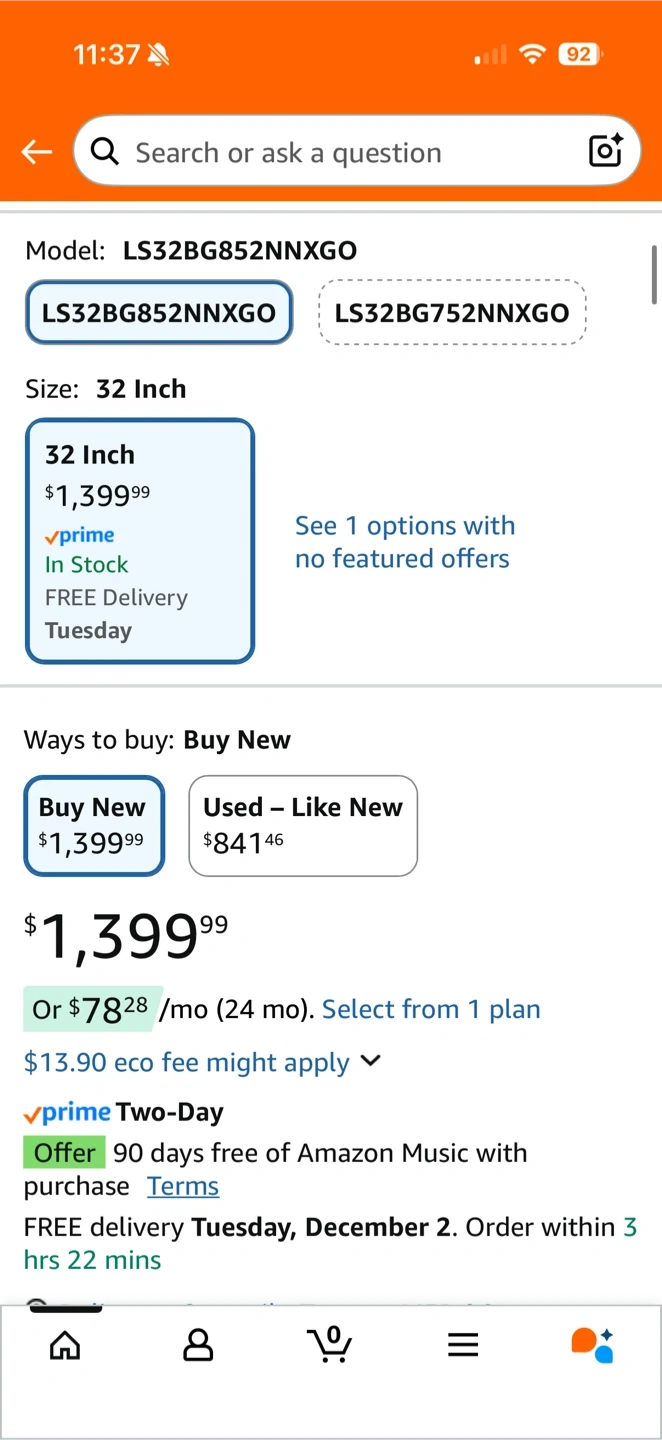Open Select from 1 plan link
Viewport: 662px width, 1440px height.
tap(431, 1010)
